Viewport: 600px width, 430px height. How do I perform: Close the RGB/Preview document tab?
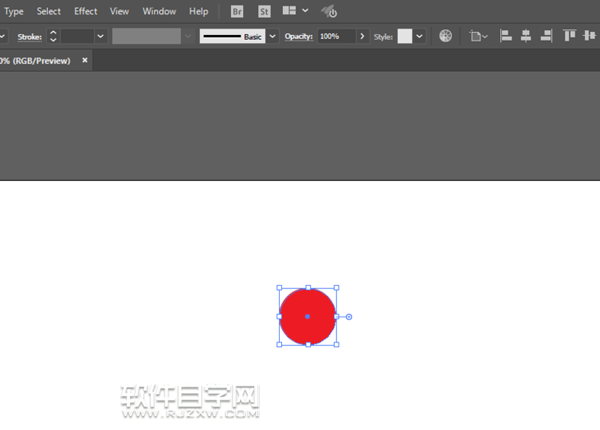85,60
